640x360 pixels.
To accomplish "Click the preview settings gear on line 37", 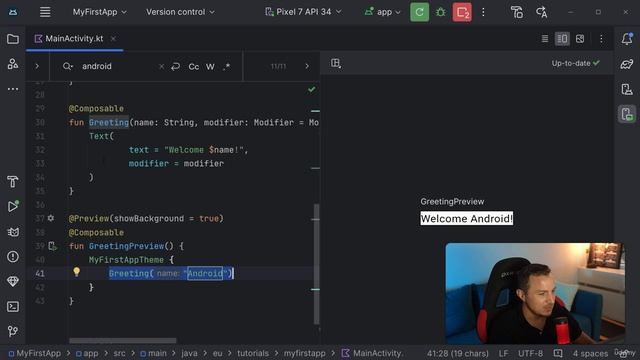I will (51, 218).
